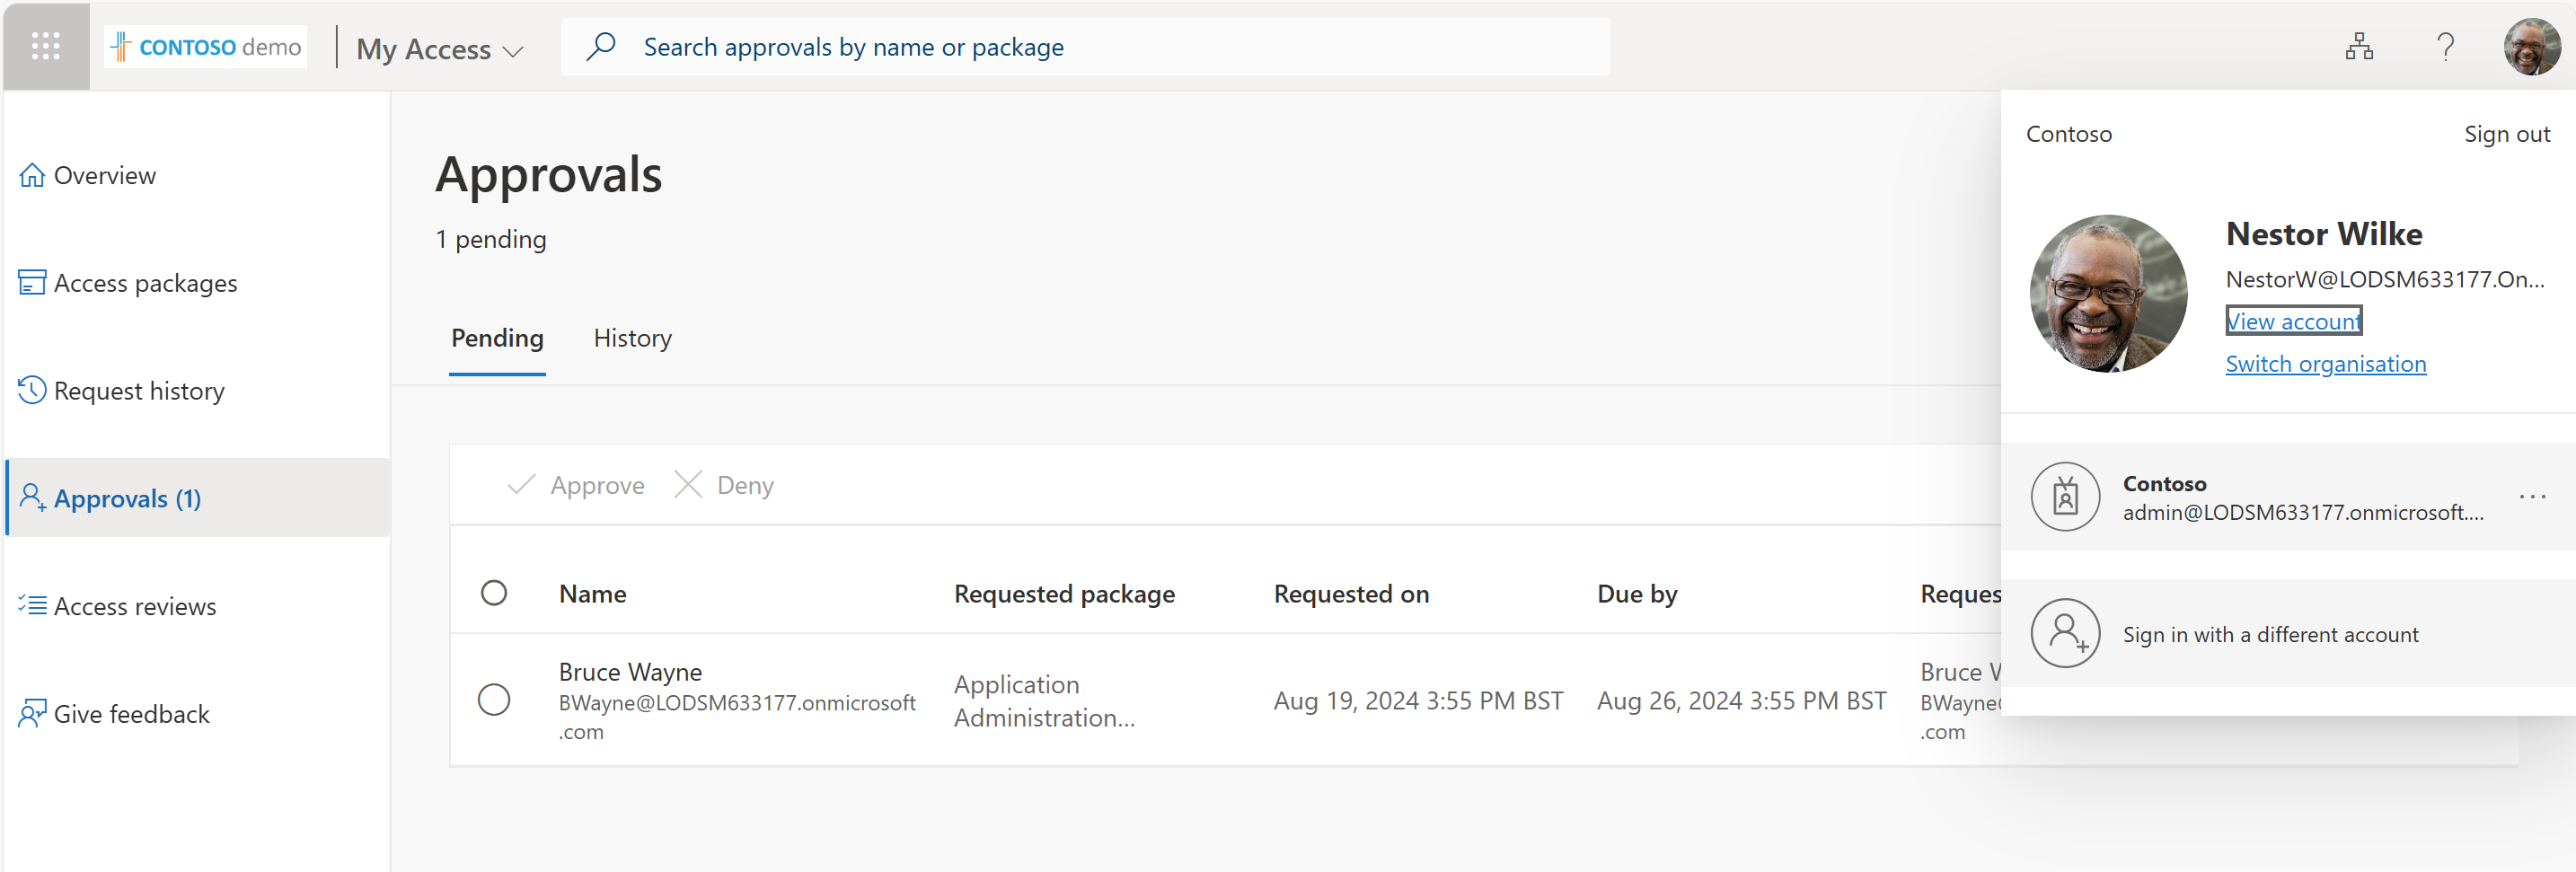Image resolution: width=2576 pixels, height=872 pixels.
Task: Click the View account link
Action: pyautogui.click(x=2293, y=321)
